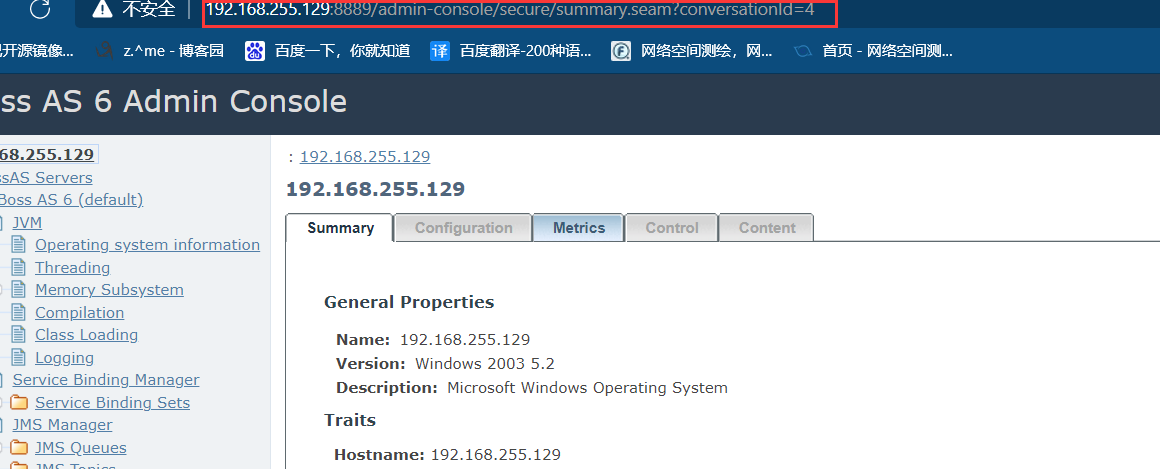Click the JMS Queues folder icon
Screen dimensions: 1160x469
click(x=19, y=448)
